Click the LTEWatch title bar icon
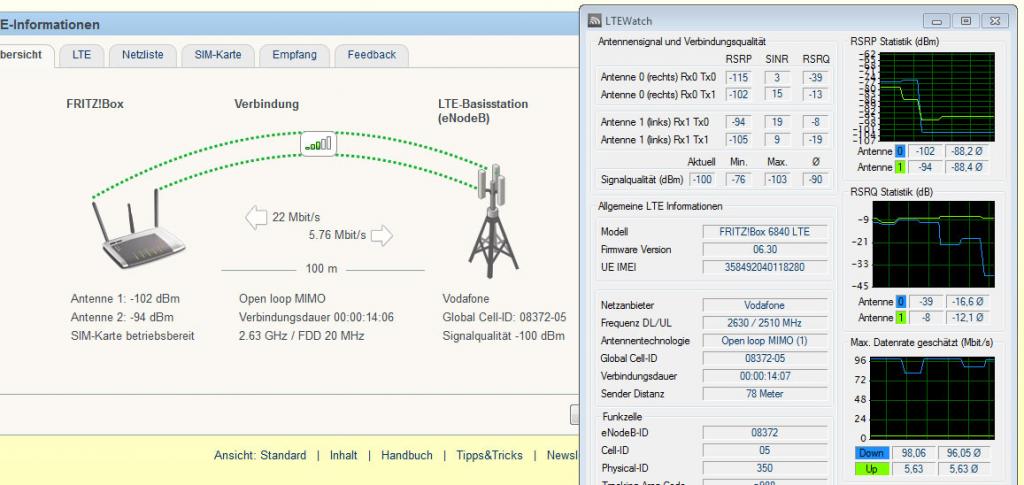 tap(594, 21)
